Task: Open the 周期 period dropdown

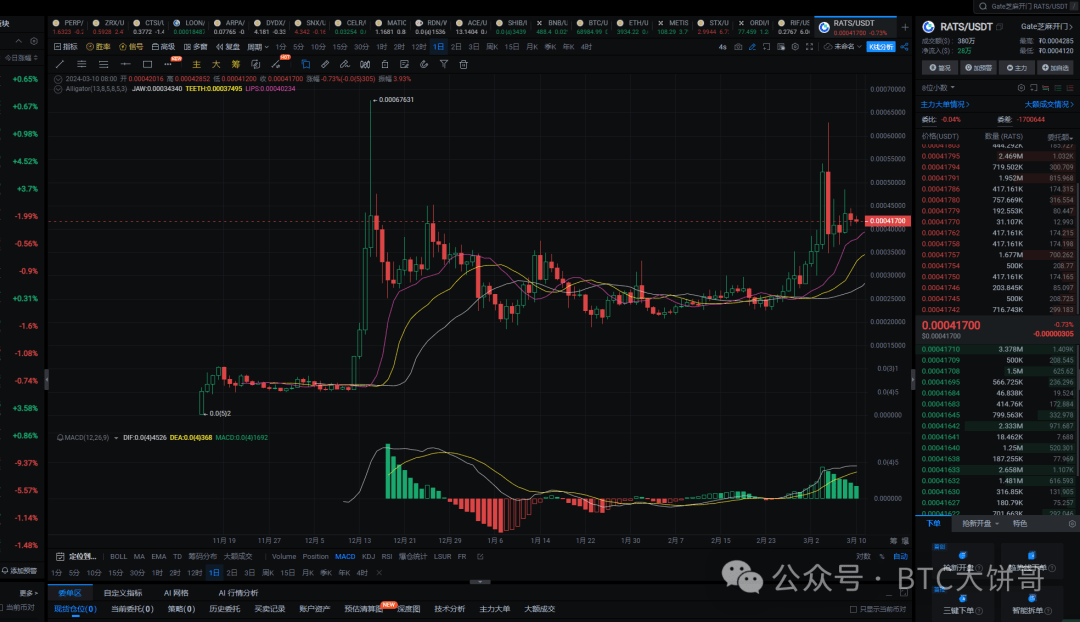Action: coord(259,47)
